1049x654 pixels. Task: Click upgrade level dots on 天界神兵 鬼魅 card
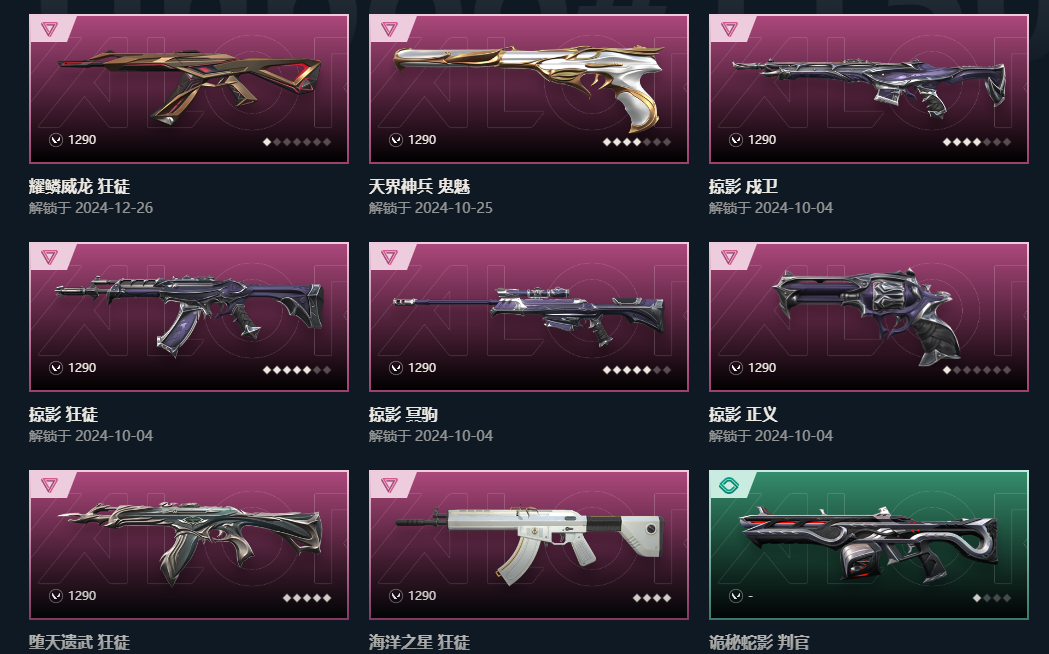tap(637, 142)
